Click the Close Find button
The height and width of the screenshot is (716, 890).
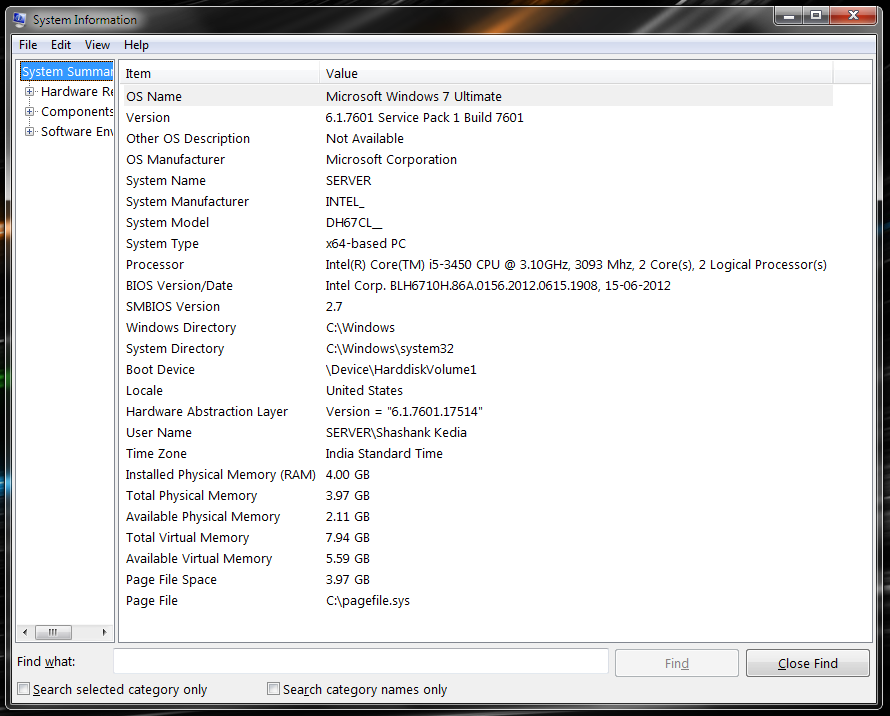coord(808,663)
